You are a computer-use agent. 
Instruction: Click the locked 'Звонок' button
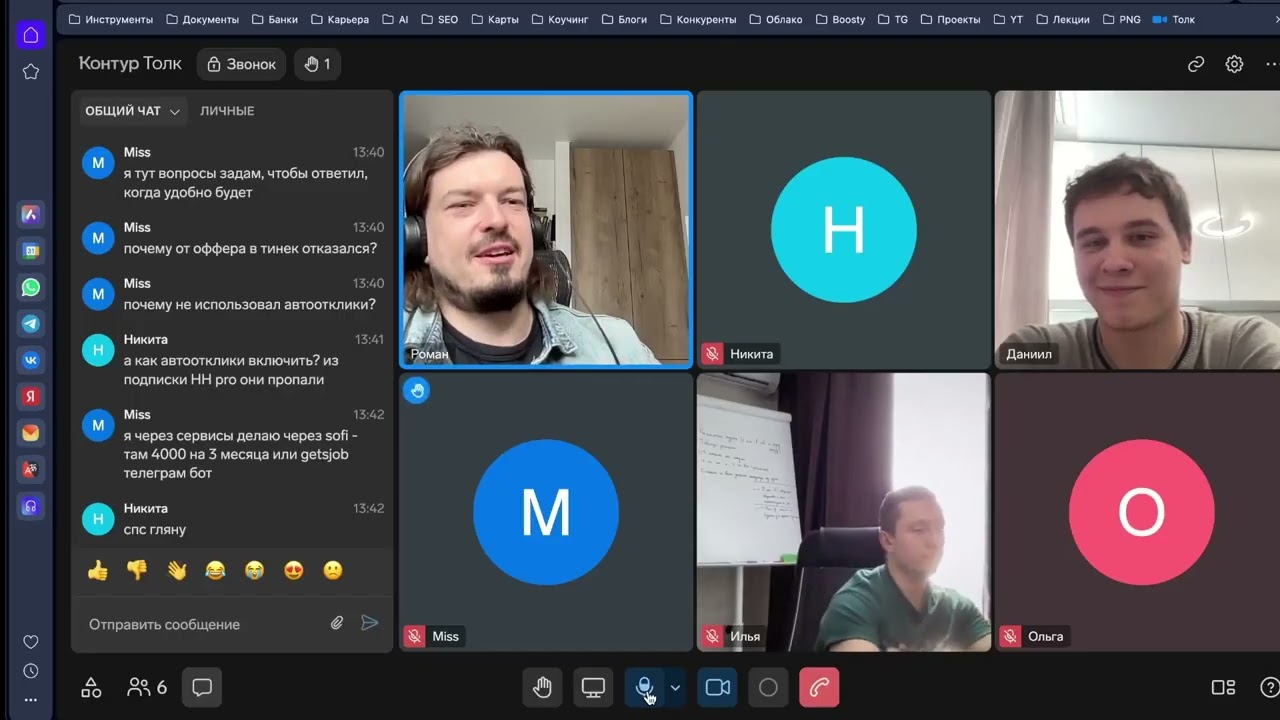241,64
